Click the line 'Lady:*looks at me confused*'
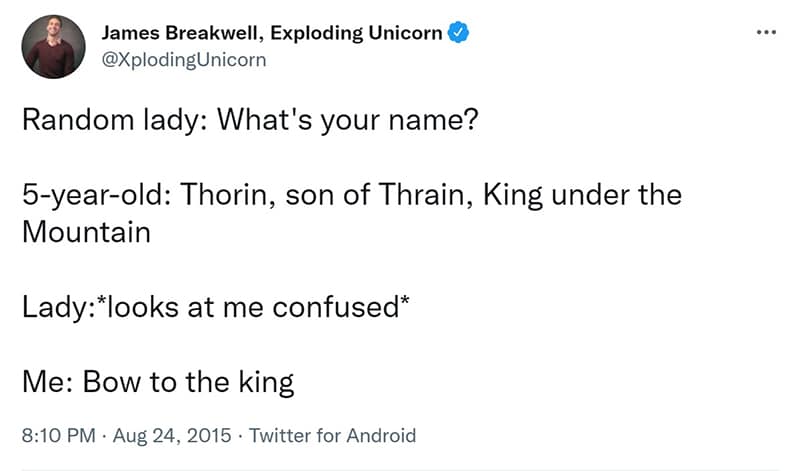The width and height of the screenshot is (800, 471). pyautogui.click(x=215, y=307)
